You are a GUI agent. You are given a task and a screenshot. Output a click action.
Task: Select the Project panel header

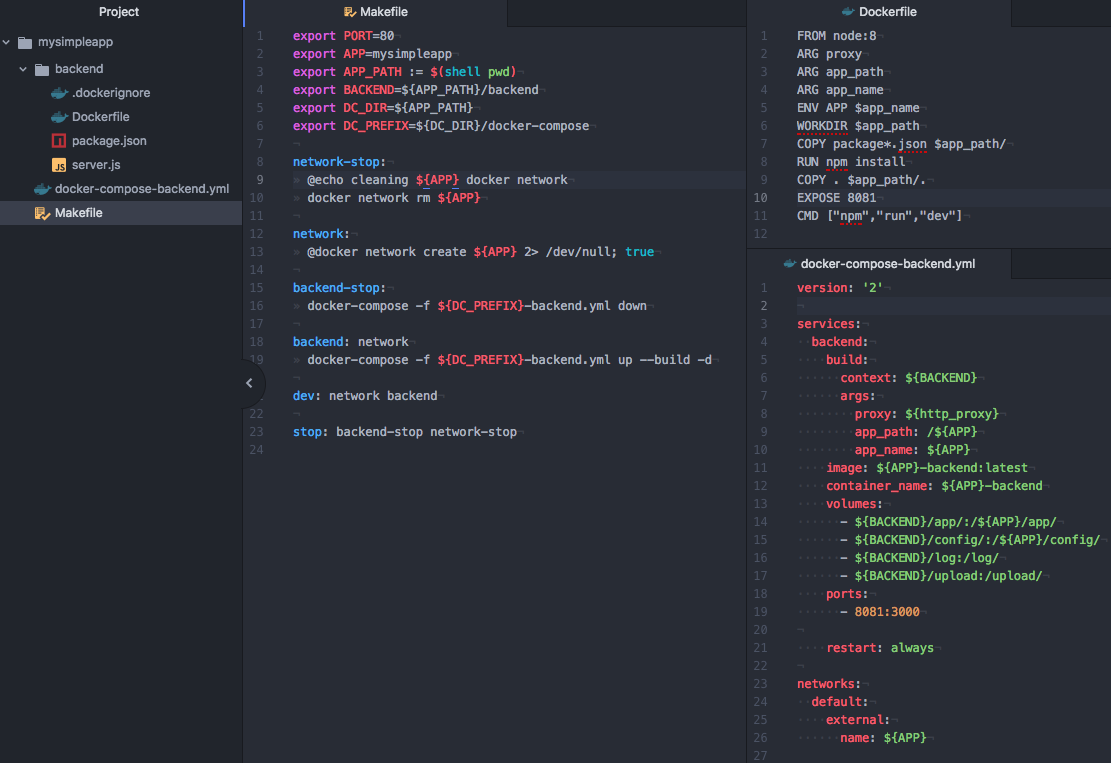[x=119, y=12]
